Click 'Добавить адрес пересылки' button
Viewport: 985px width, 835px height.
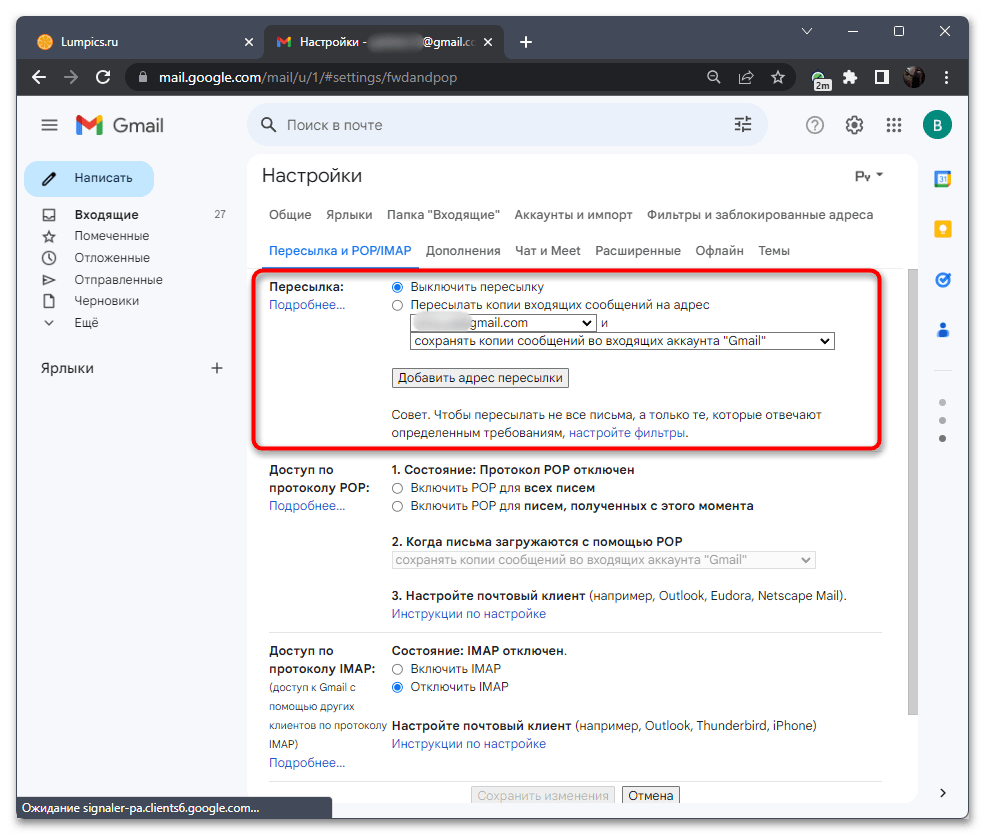point(480,378)
